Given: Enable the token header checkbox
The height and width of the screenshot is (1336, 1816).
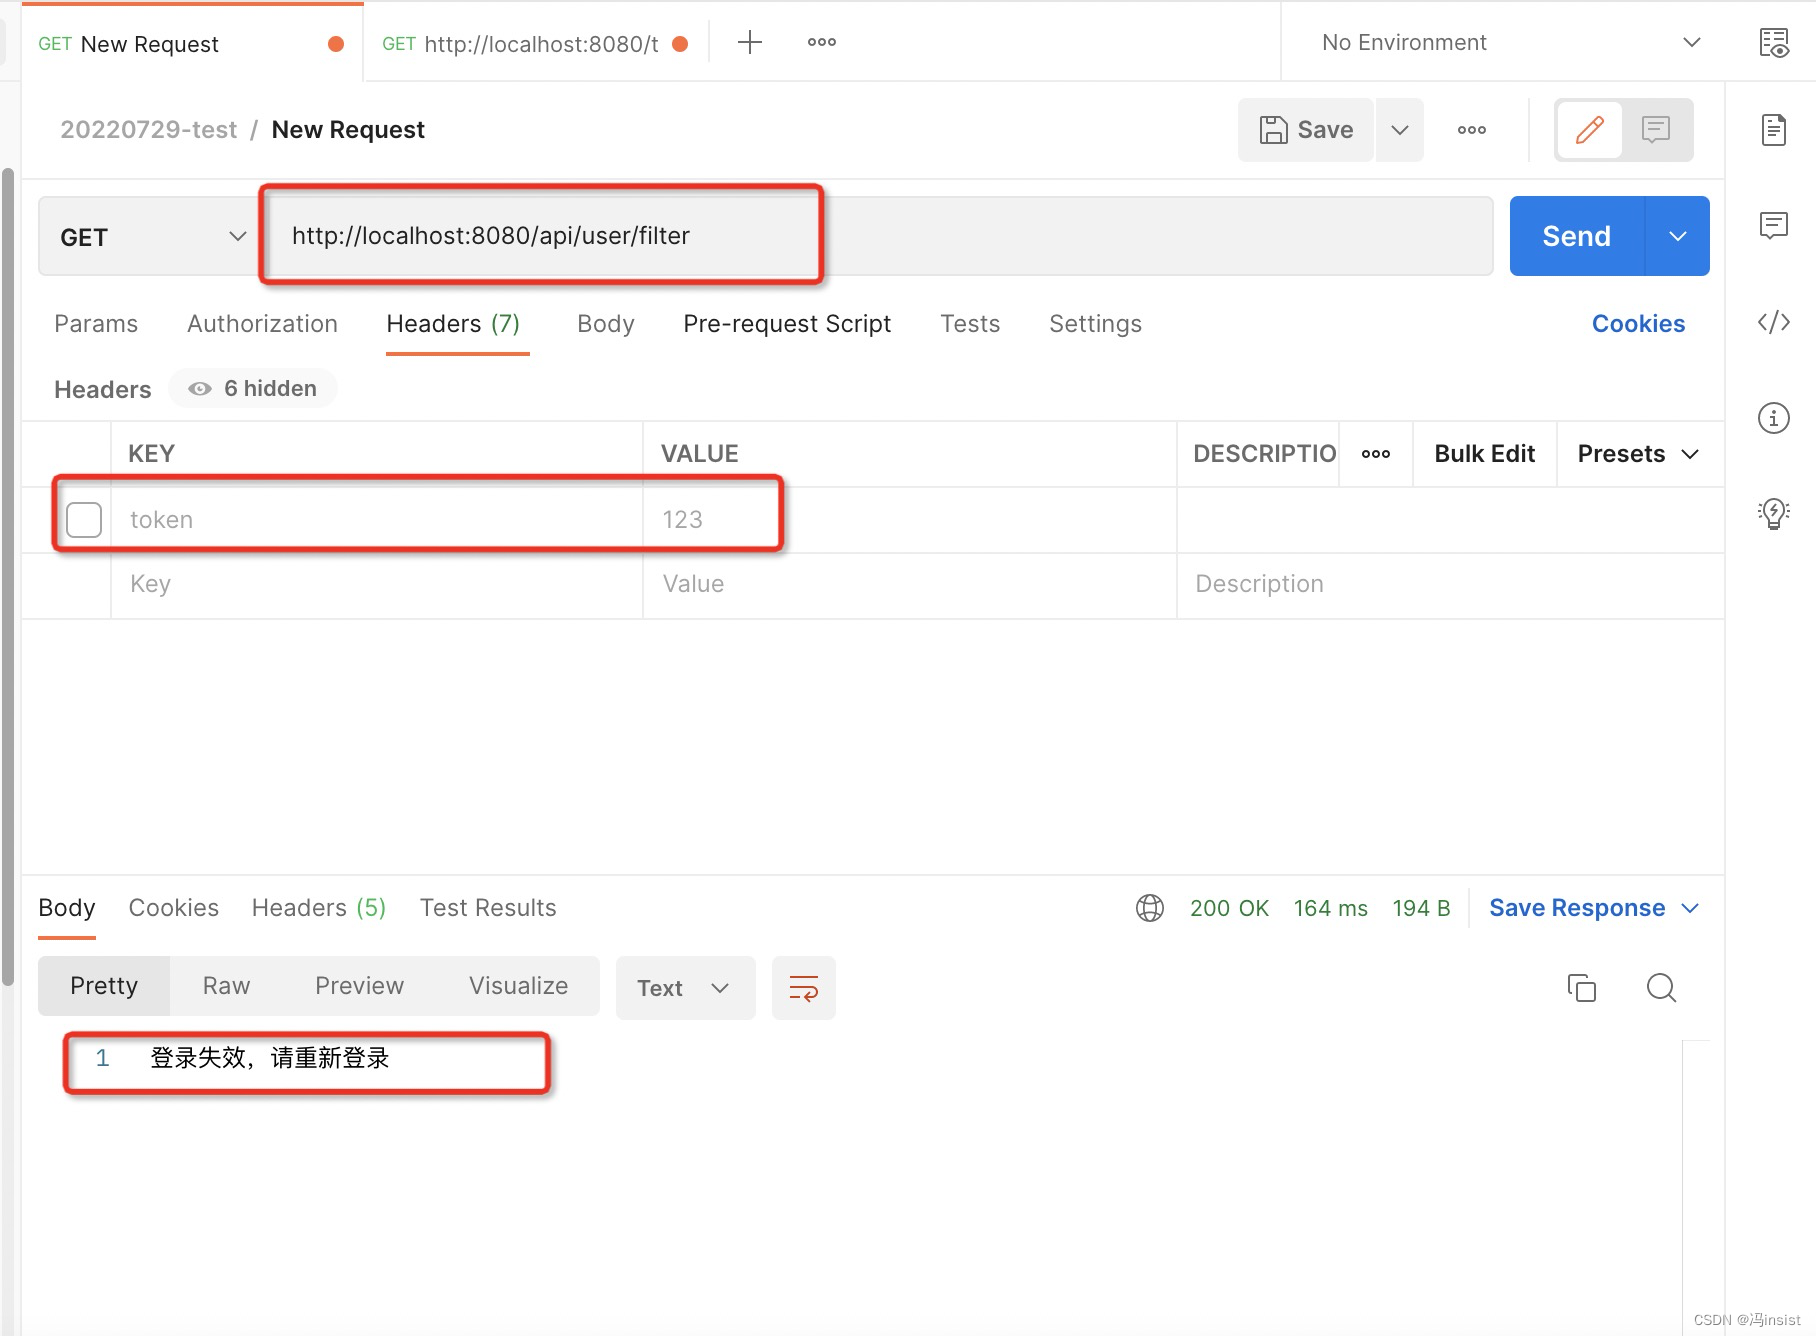Looking at the screenshot, I should tap(84, 520).
